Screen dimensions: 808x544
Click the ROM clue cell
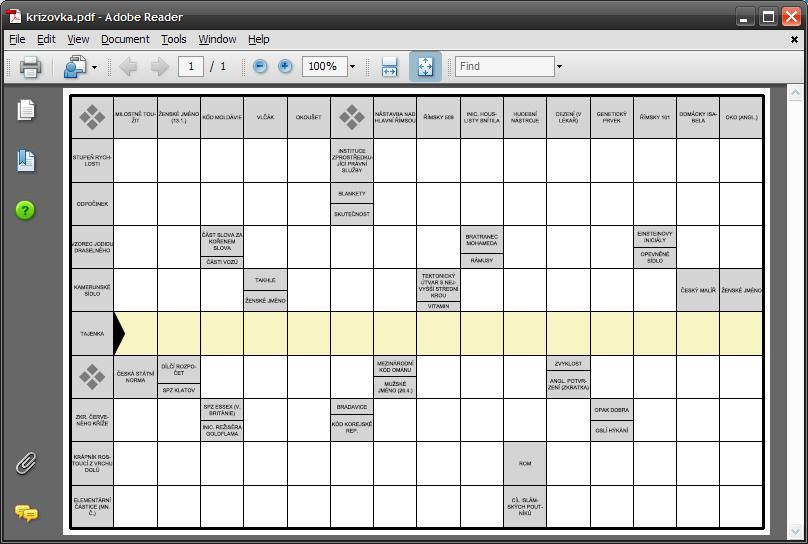tap(525, 463)
